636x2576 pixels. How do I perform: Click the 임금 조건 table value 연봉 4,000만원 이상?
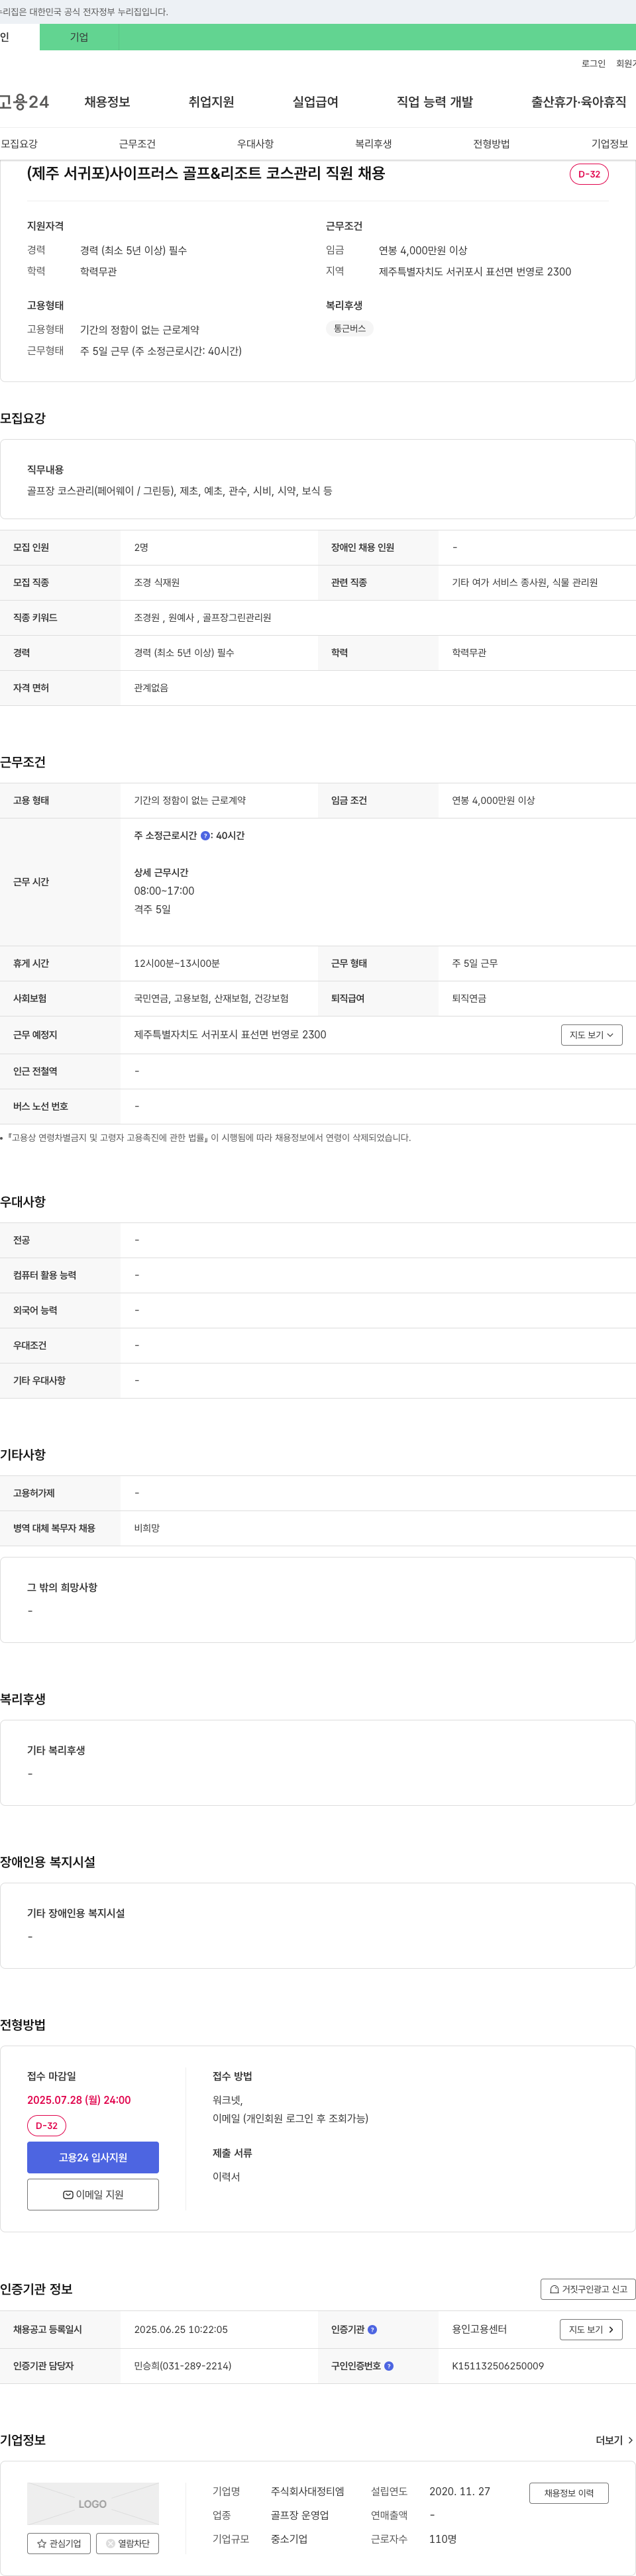pos(493,800)
